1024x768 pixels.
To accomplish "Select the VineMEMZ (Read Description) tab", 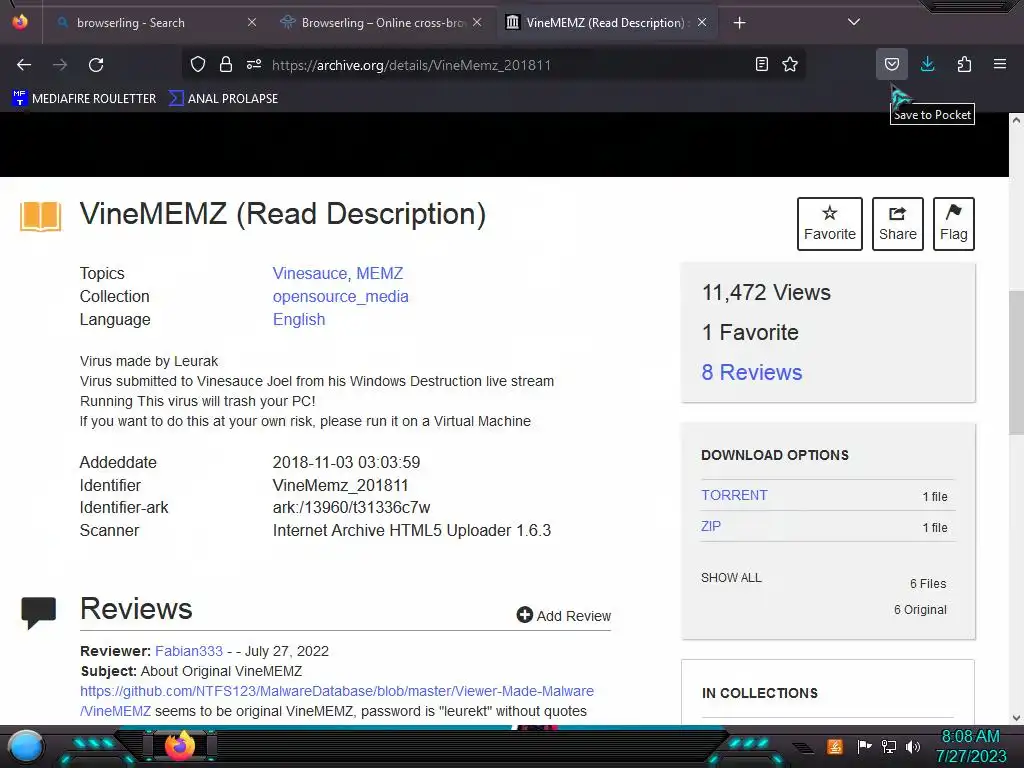I will pos(605,23).
